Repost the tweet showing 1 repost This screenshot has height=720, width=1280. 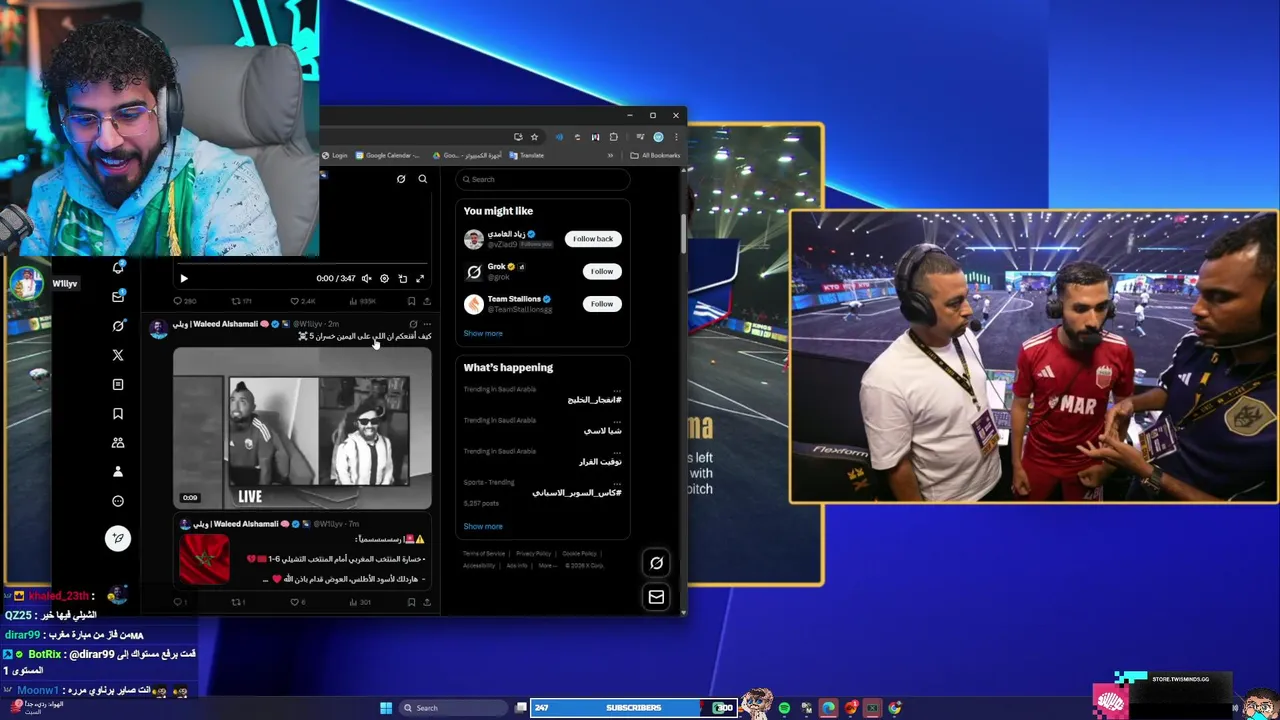(x=238, y=602)
